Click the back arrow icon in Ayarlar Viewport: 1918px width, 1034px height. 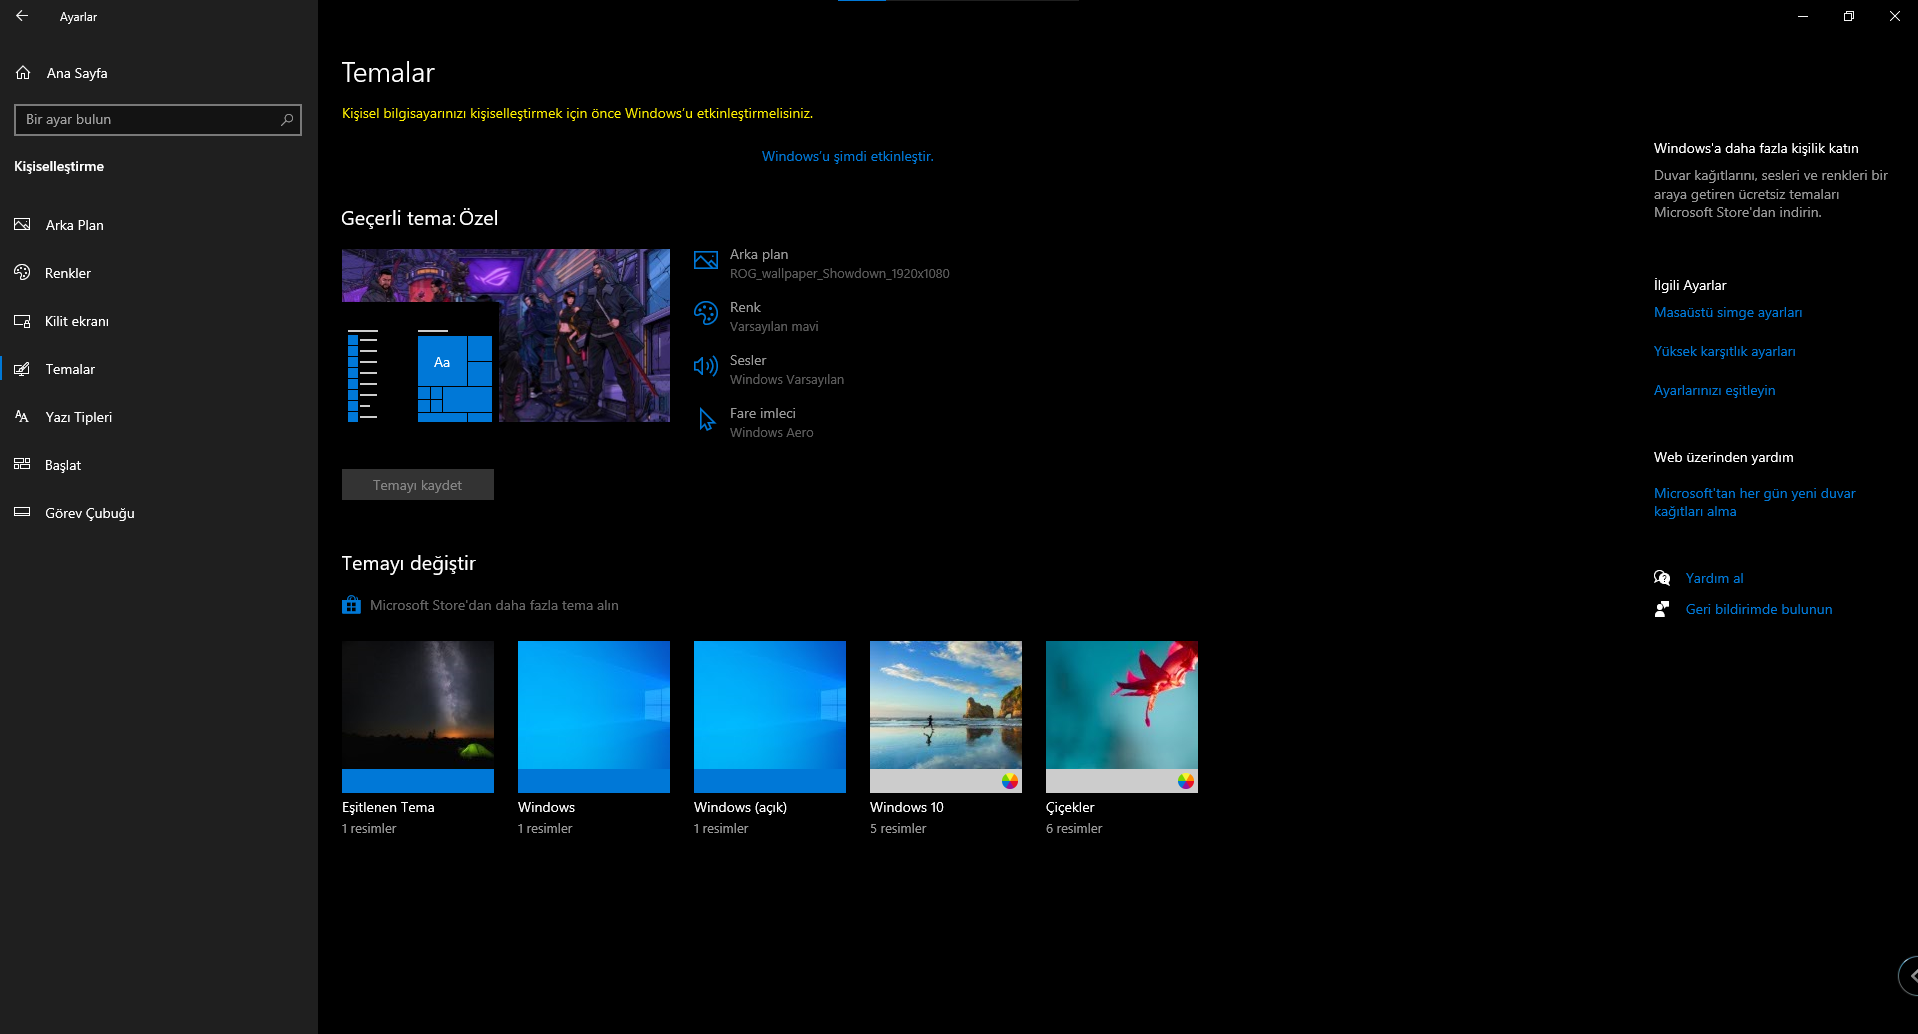point(22,16)
